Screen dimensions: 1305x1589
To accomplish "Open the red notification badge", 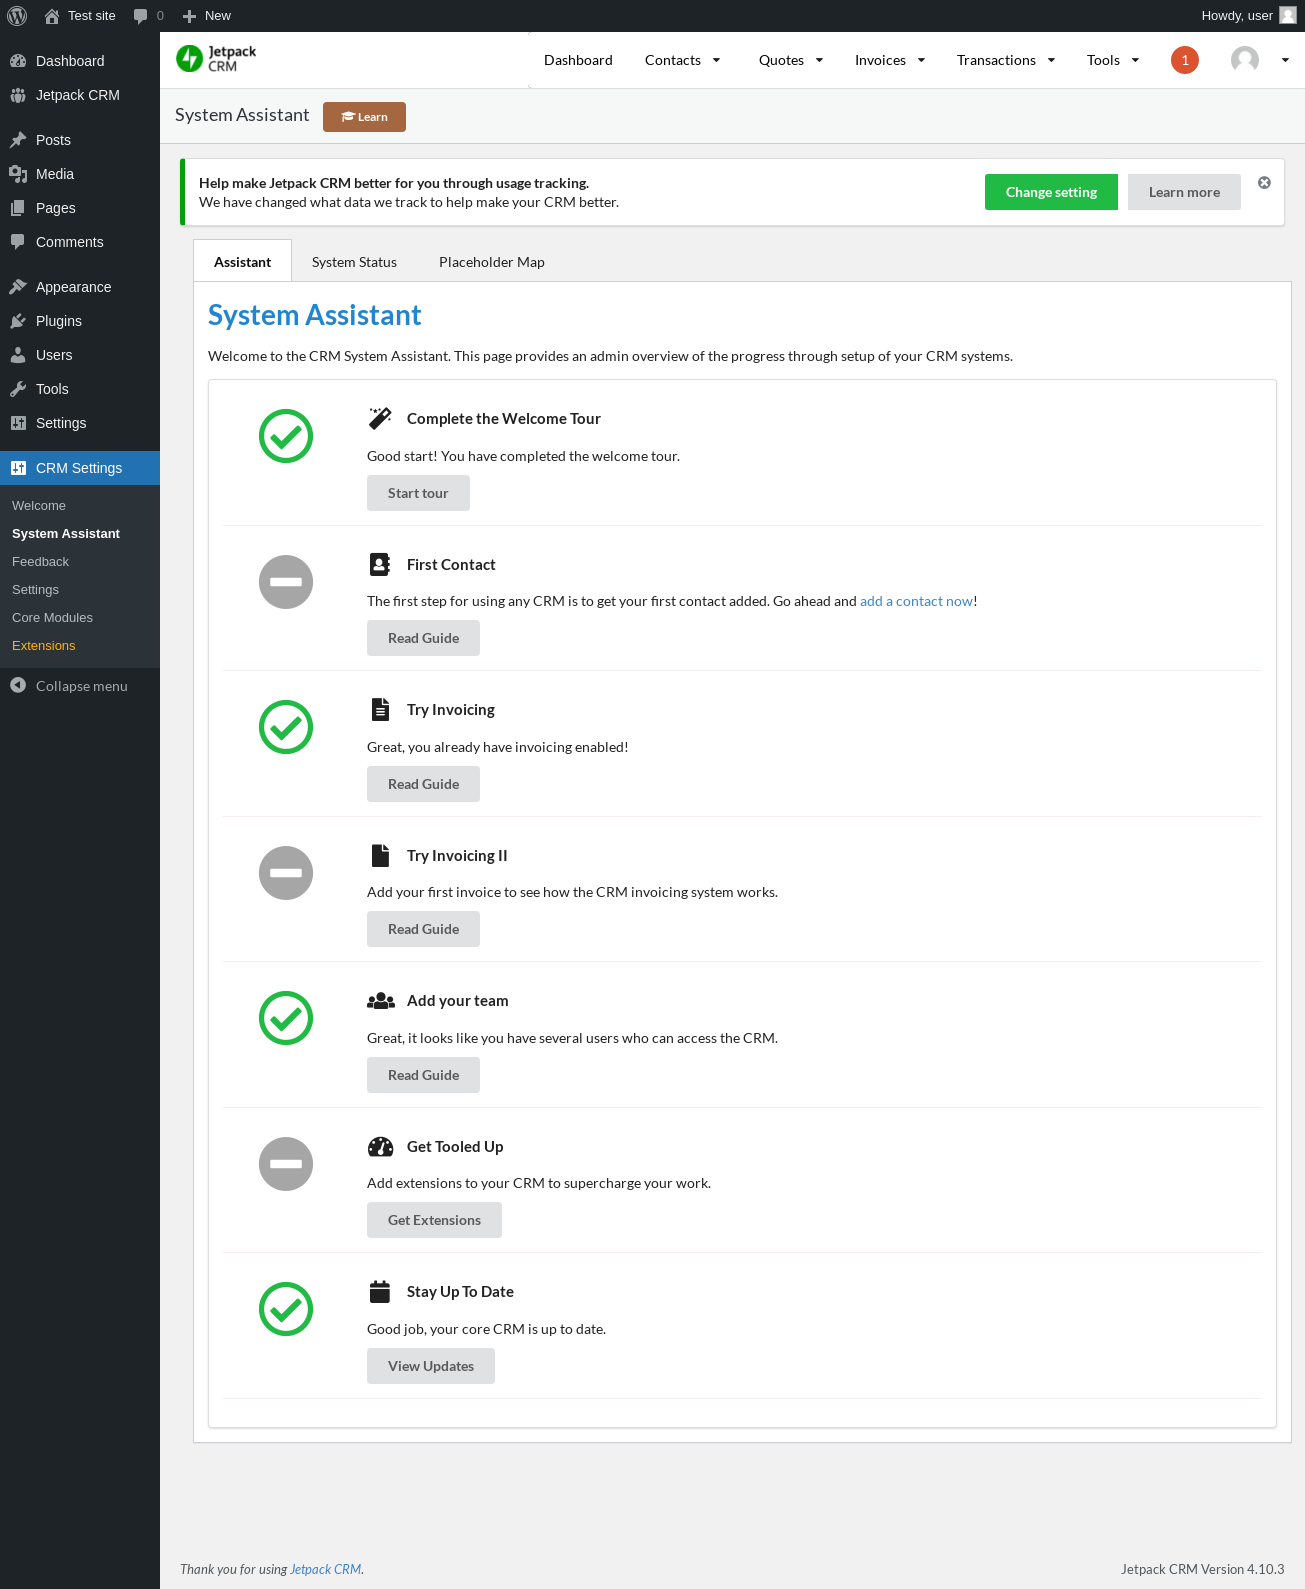I will 1184,60.
